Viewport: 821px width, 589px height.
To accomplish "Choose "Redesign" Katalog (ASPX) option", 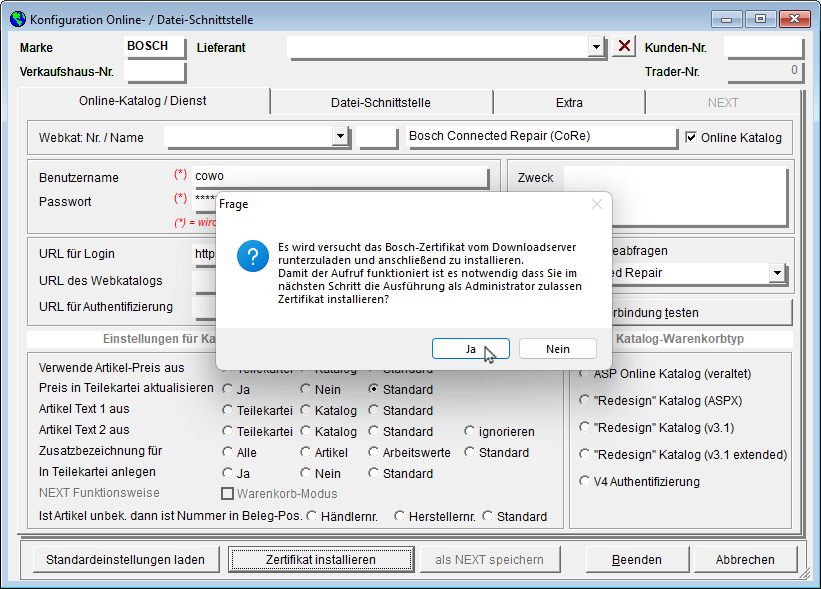I will point(584,400).
